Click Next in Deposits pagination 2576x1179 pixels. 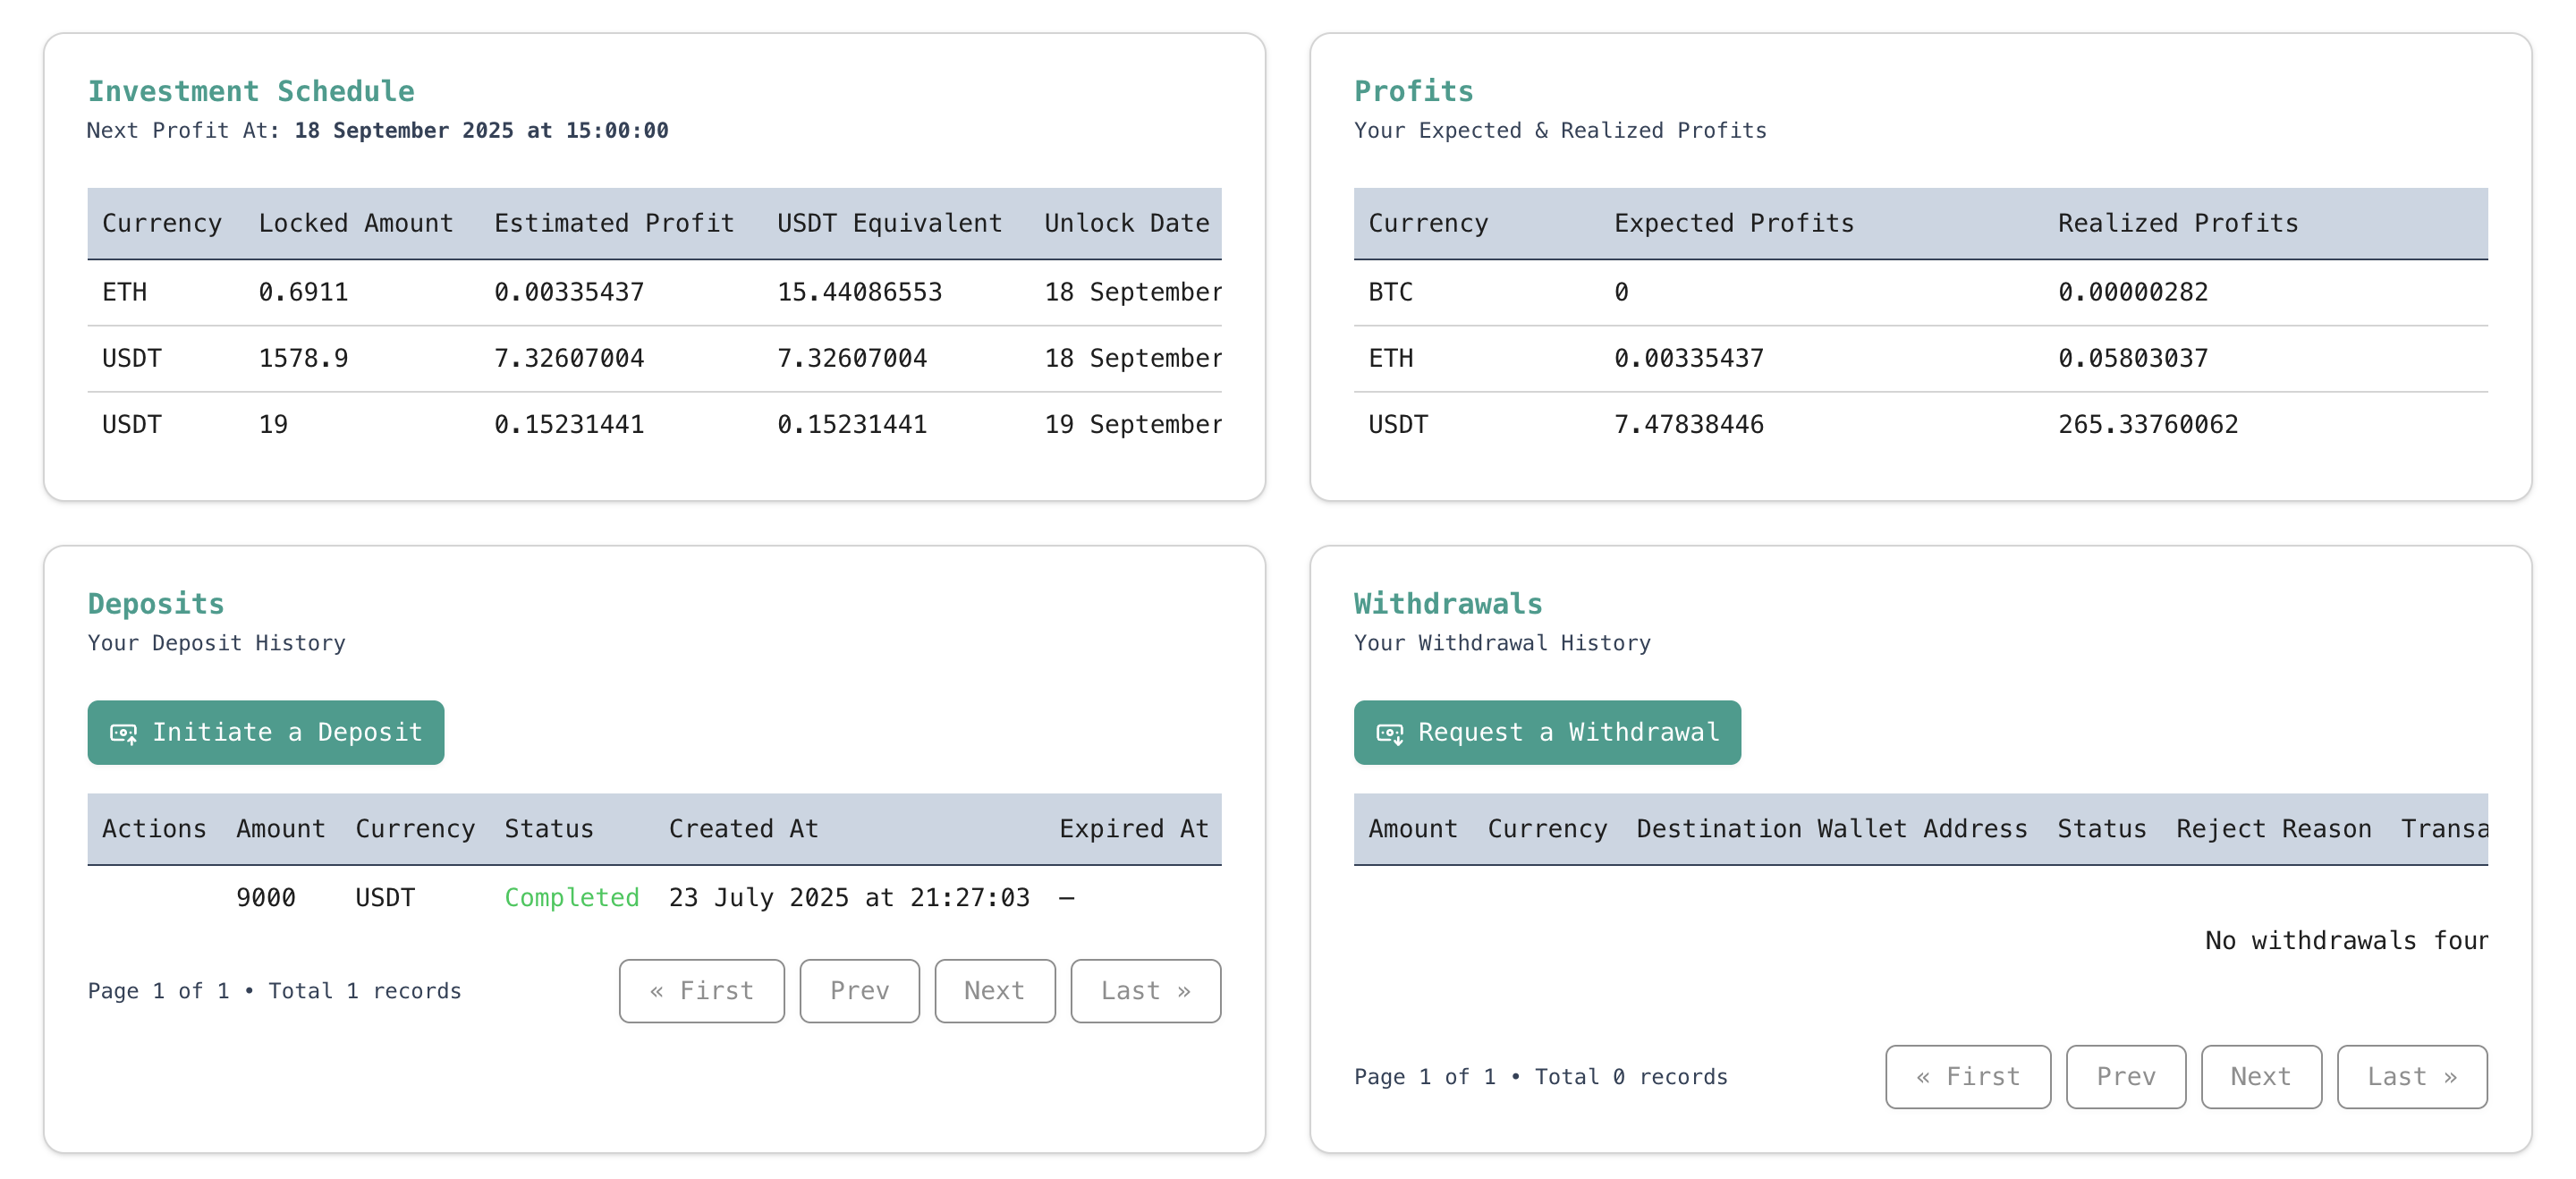(995, 991)
